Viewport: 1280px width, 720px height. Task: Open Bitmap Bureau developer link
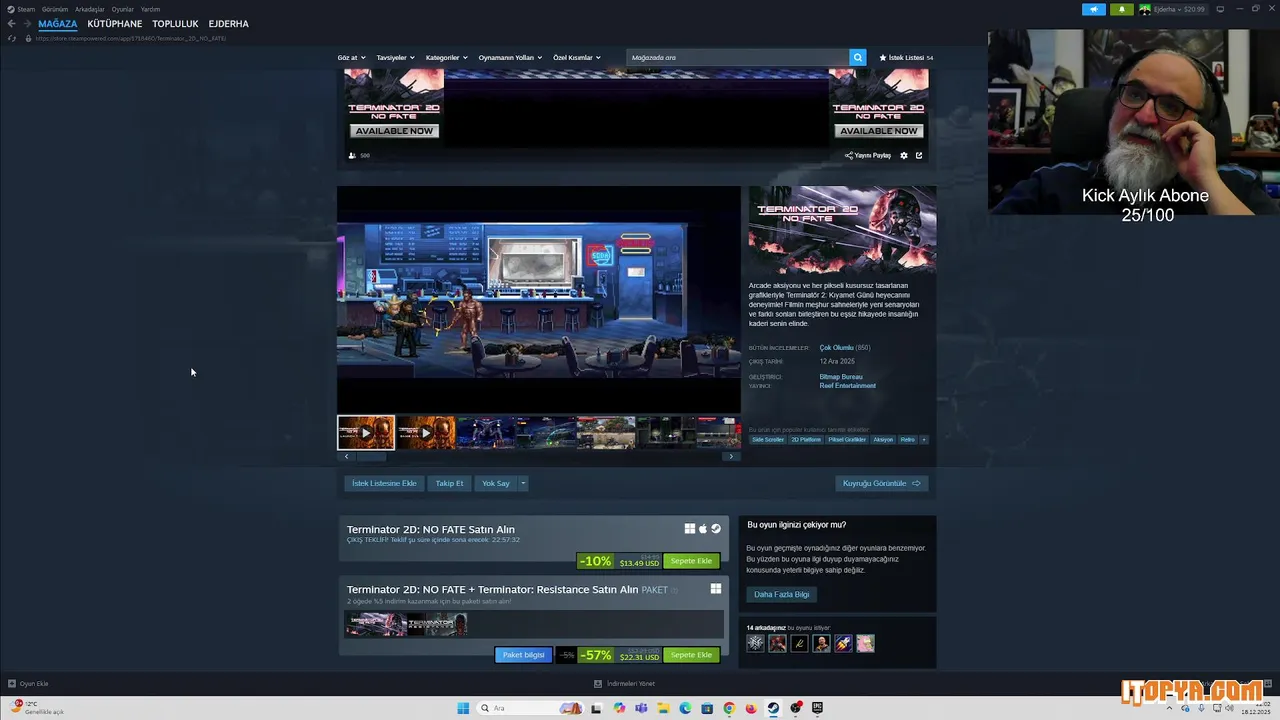point(841,377)
